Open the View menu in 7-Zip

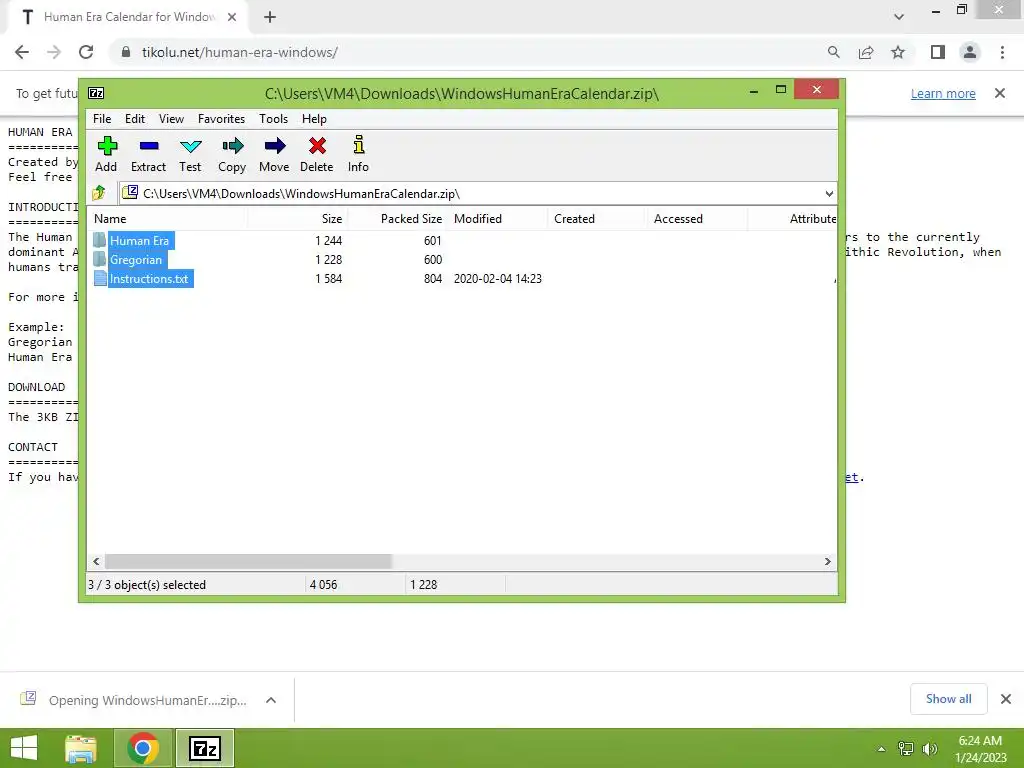pyautogui.click(x=171, y=119)
